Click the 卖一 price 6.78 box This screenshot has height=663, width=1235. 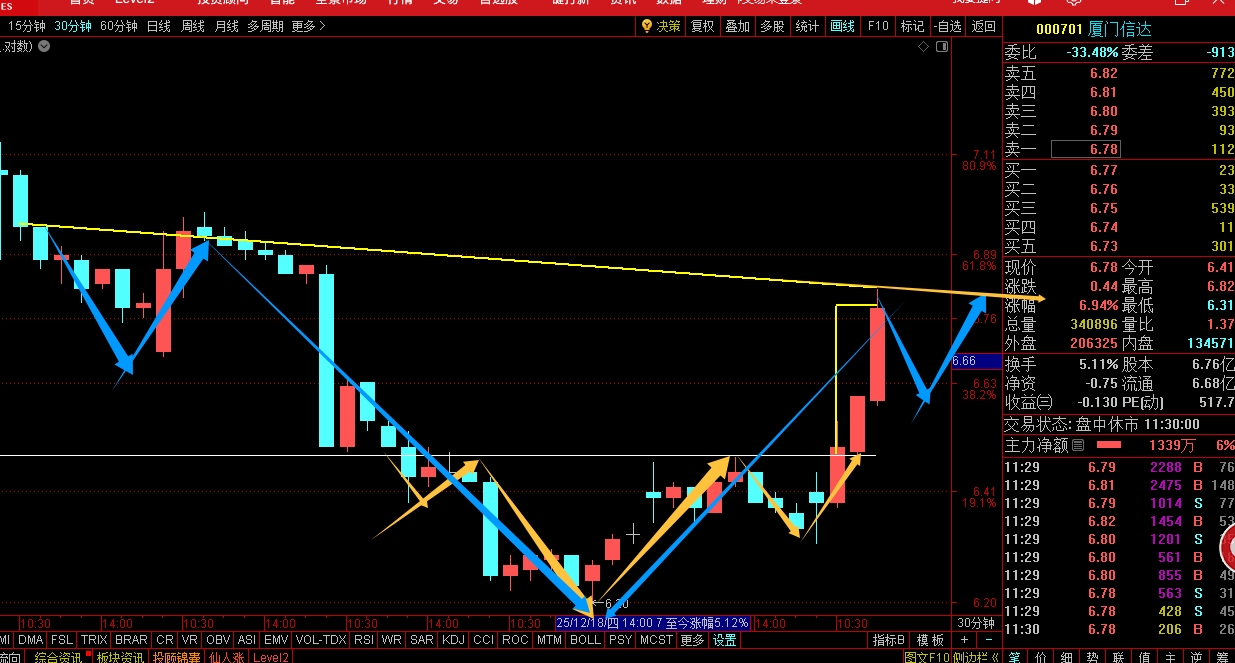coord(1085,149)
